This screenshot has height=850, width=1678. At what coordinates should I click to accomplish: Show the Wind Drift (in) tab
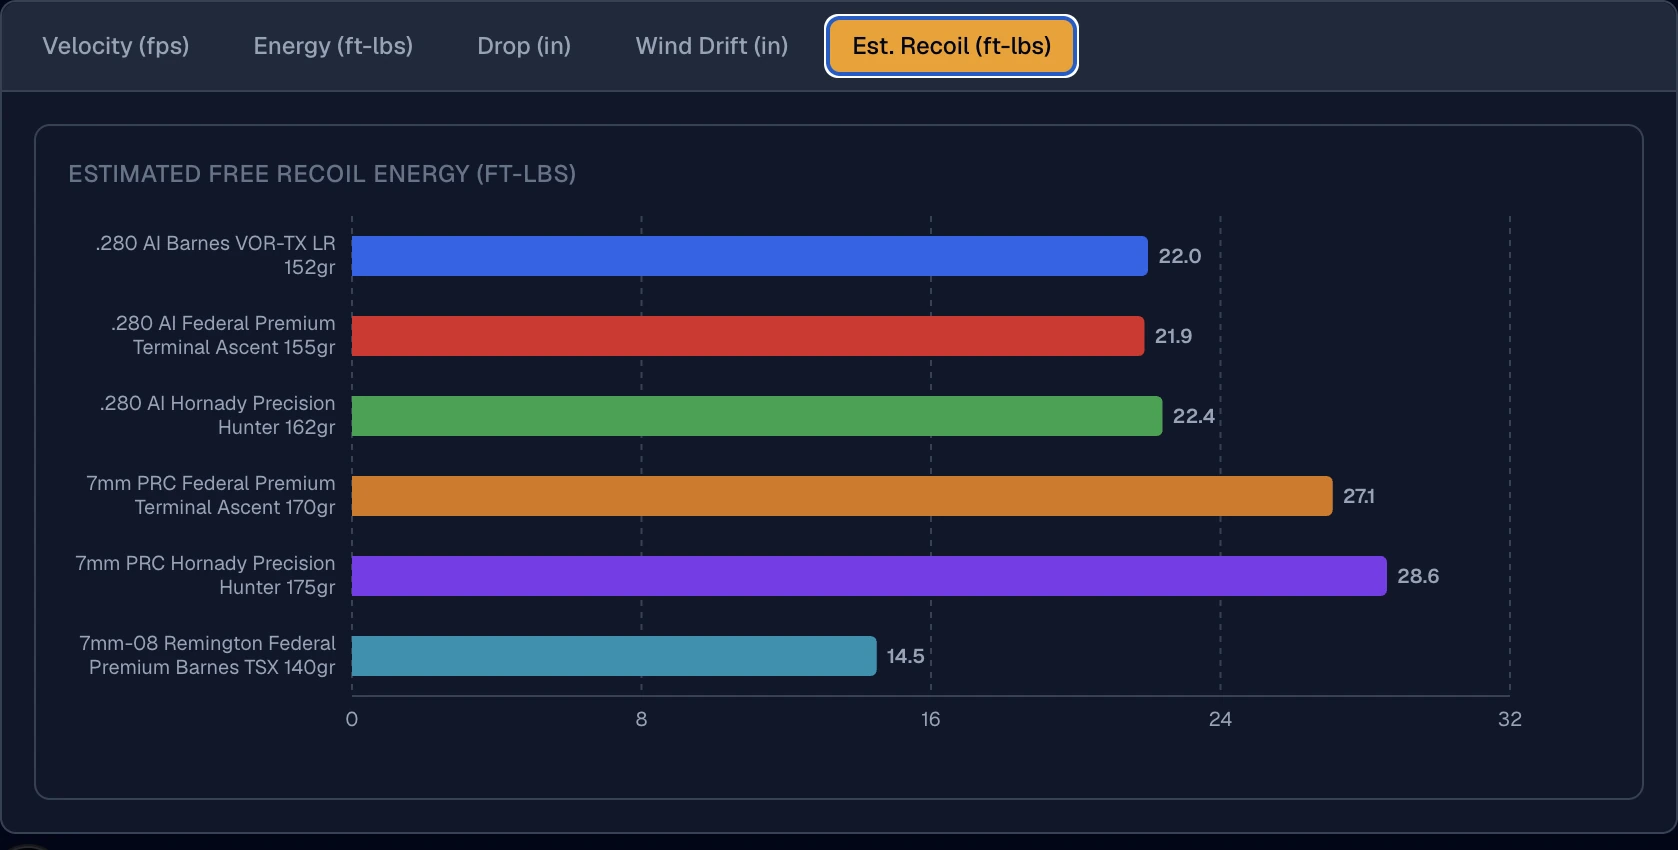click(x=712, y=46)
